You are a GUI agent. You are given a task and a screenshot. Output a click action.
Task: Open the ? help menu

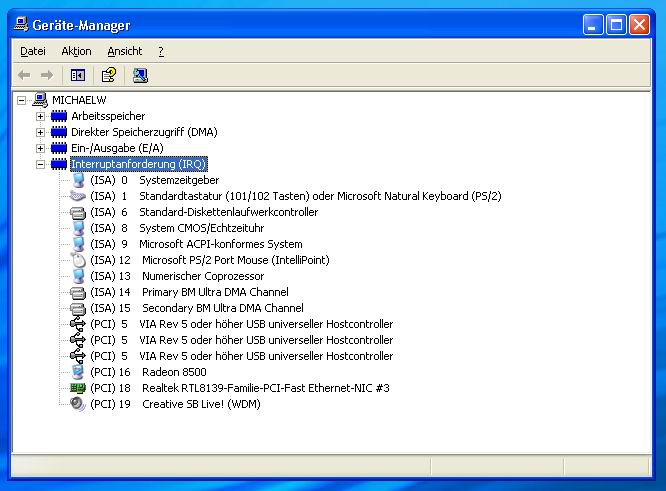click(x=161, y=51)
